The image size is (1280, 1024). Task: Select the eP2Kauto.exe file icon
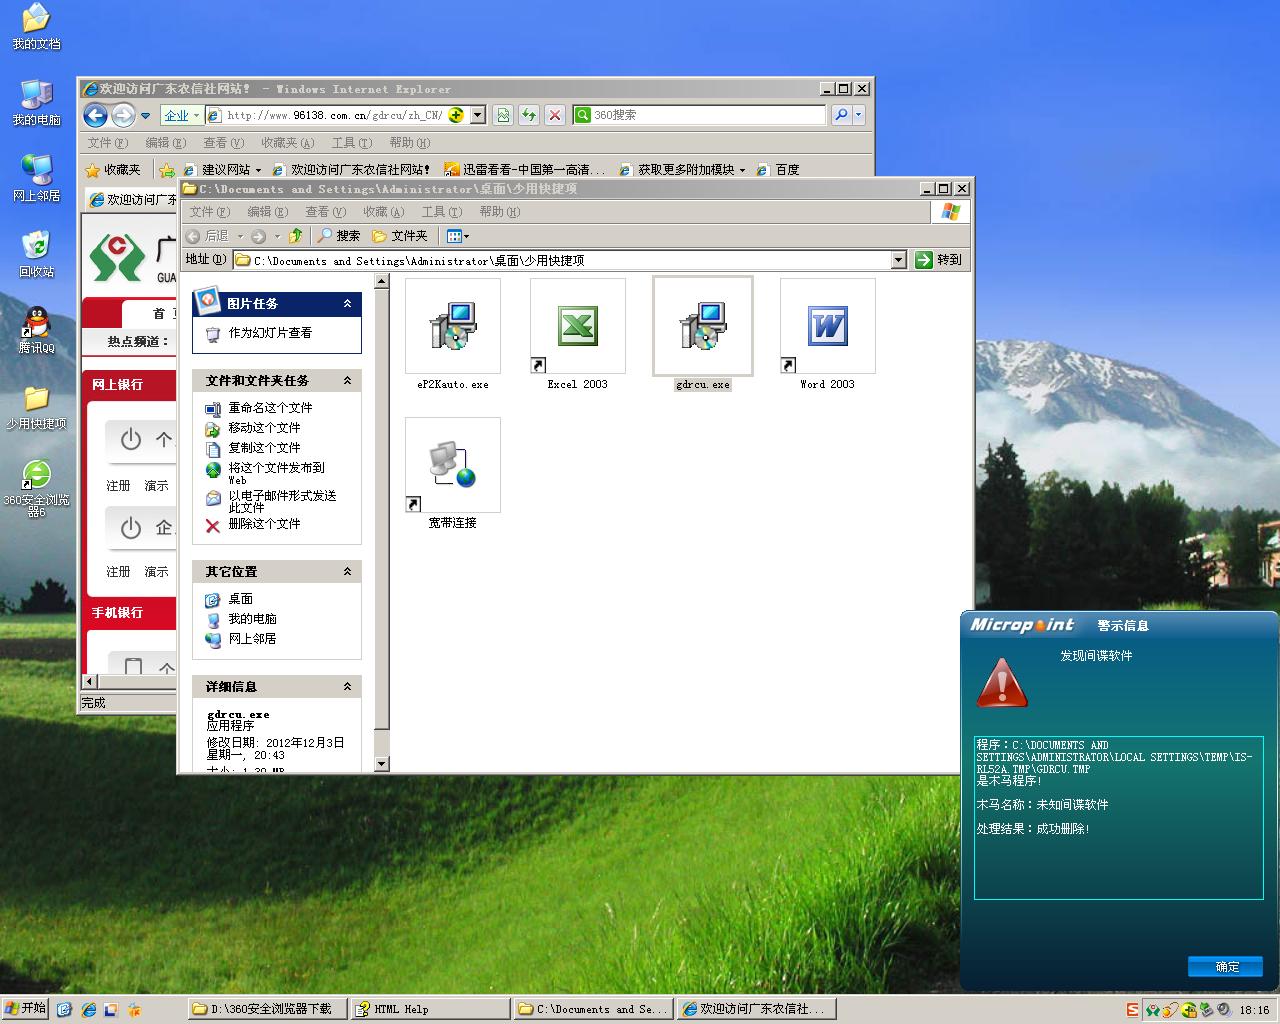coord(452,327)
